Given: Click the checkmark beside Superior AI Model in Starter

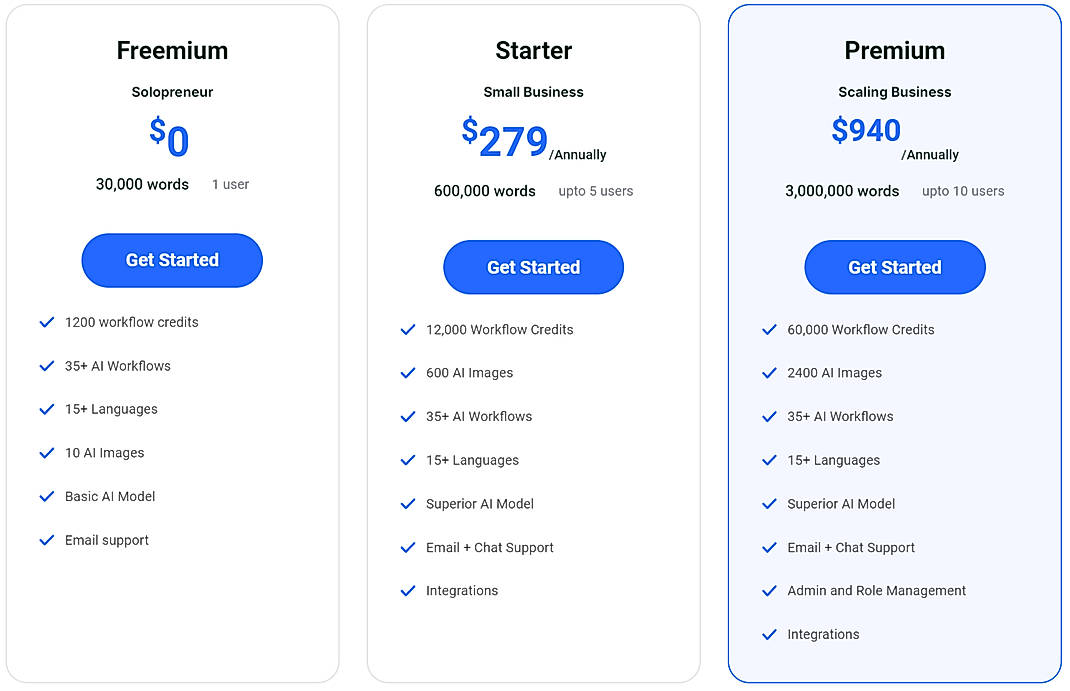Looking at the screenshot, I should [408, 504].
